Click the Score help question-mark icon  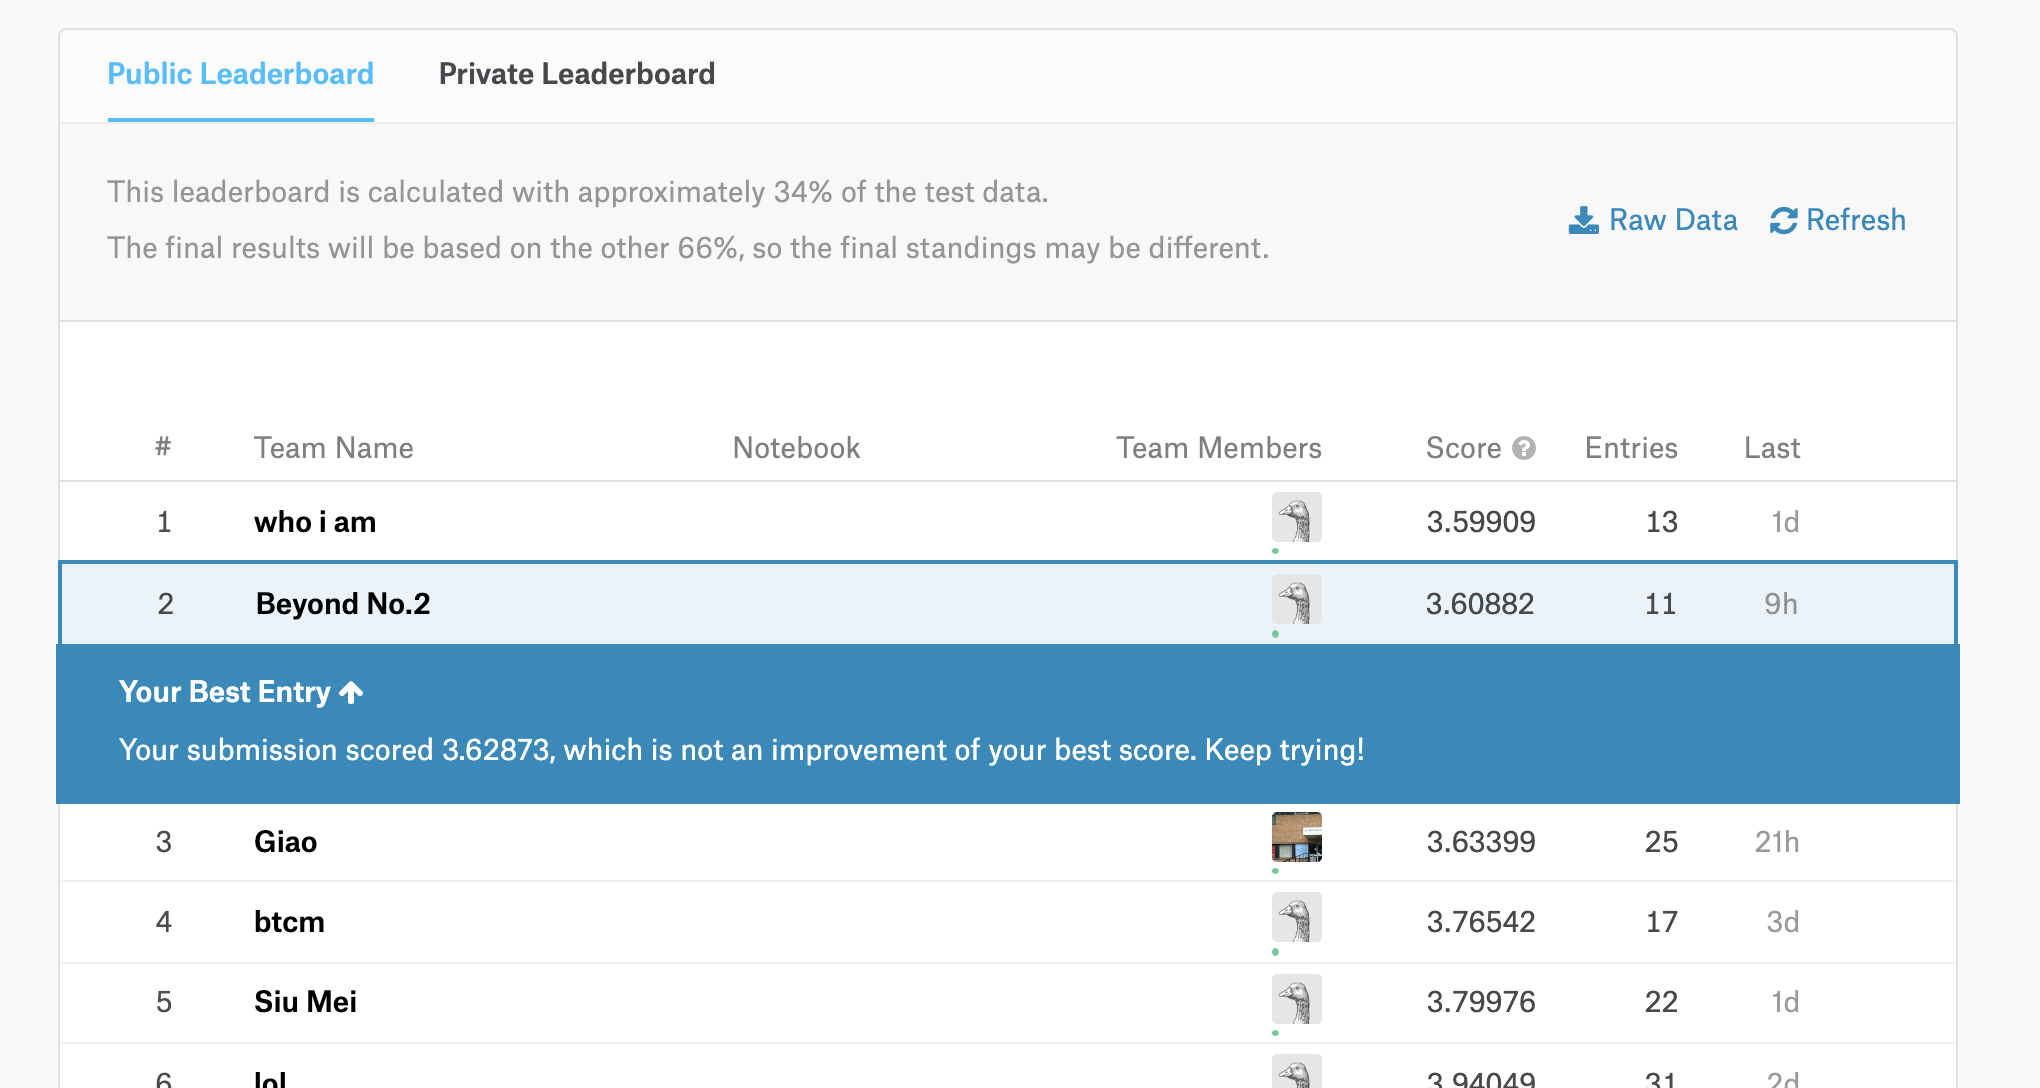(x=1523, y=448)
